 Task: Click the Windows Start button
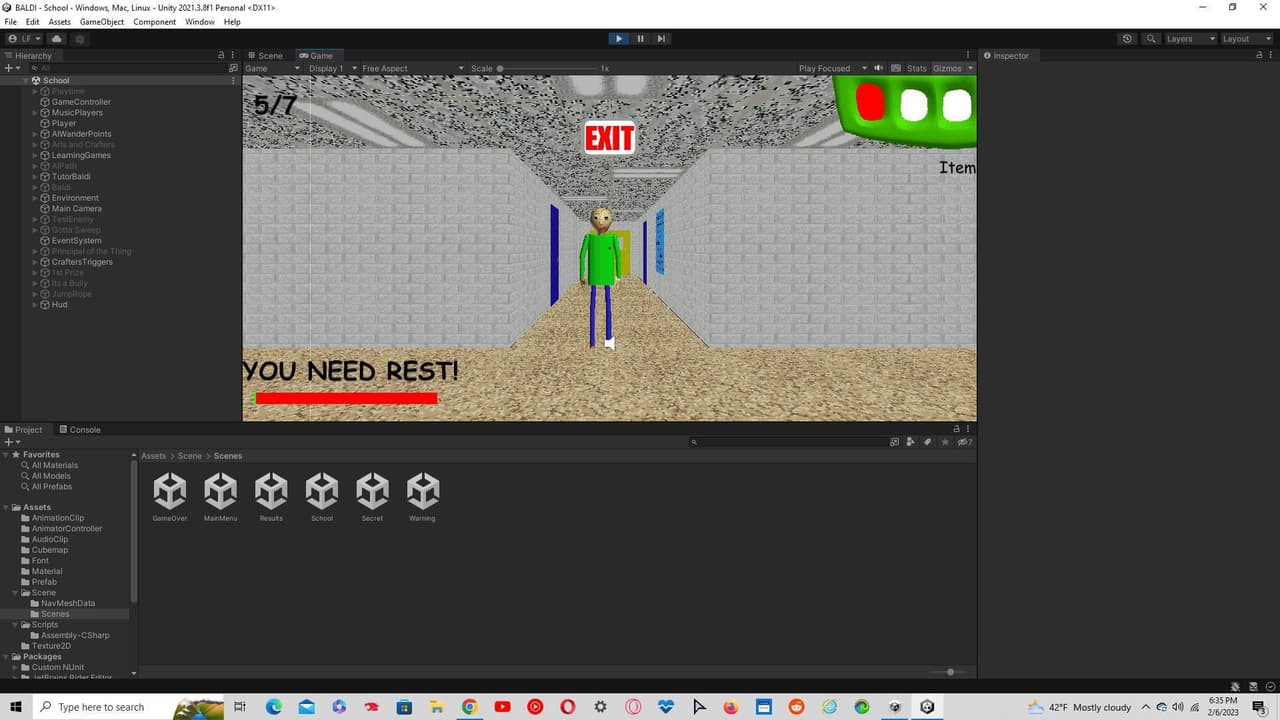[16, 707]
